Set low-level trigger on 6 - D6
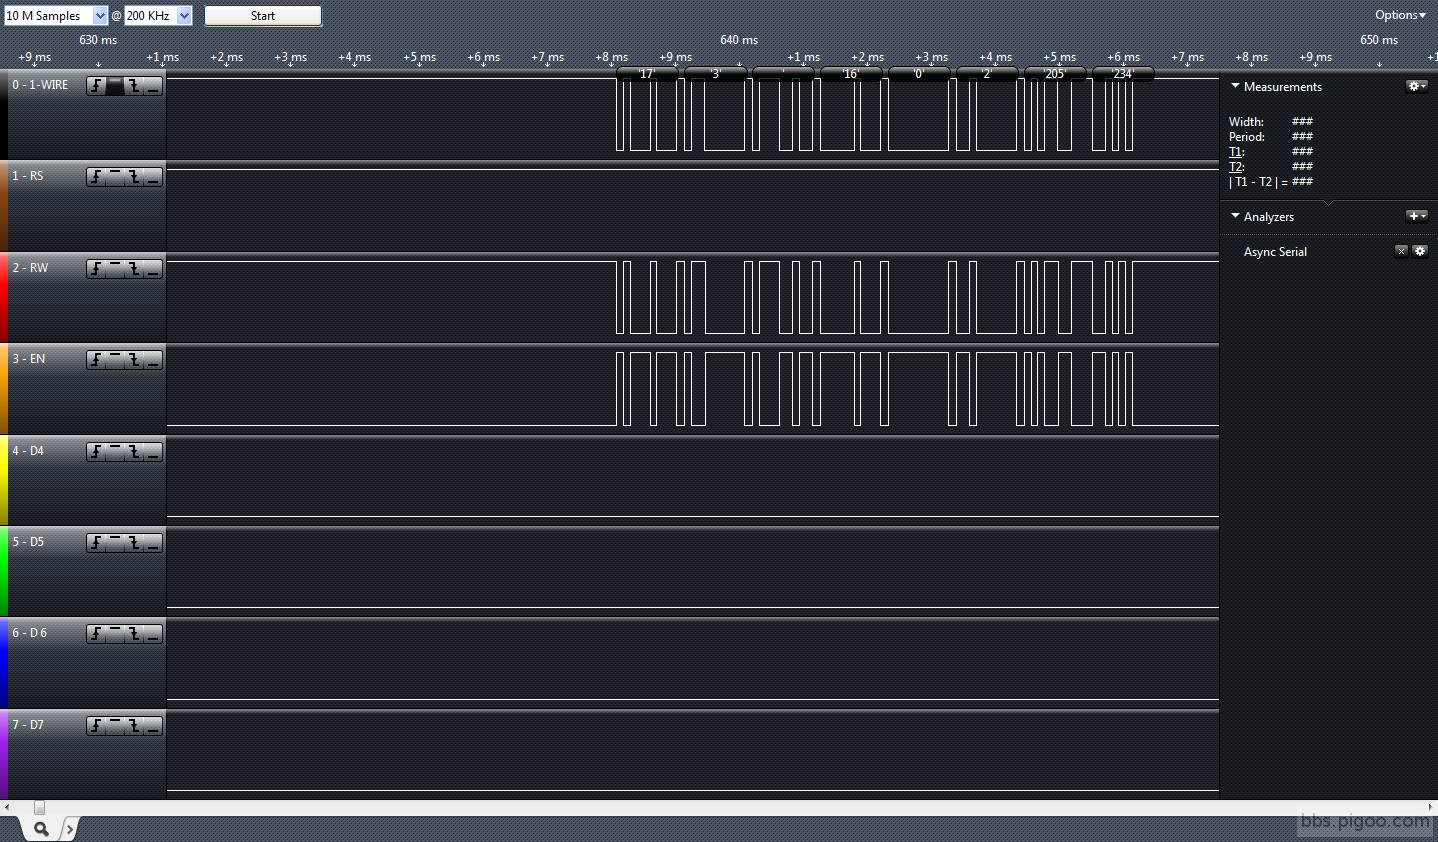The width and height of the screenshot is (1438, 842). coord(153,634)
